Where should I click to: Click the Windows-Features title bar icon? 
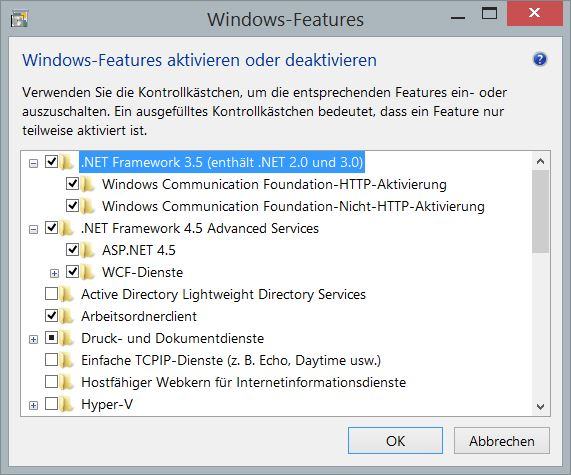click(19, 19)
